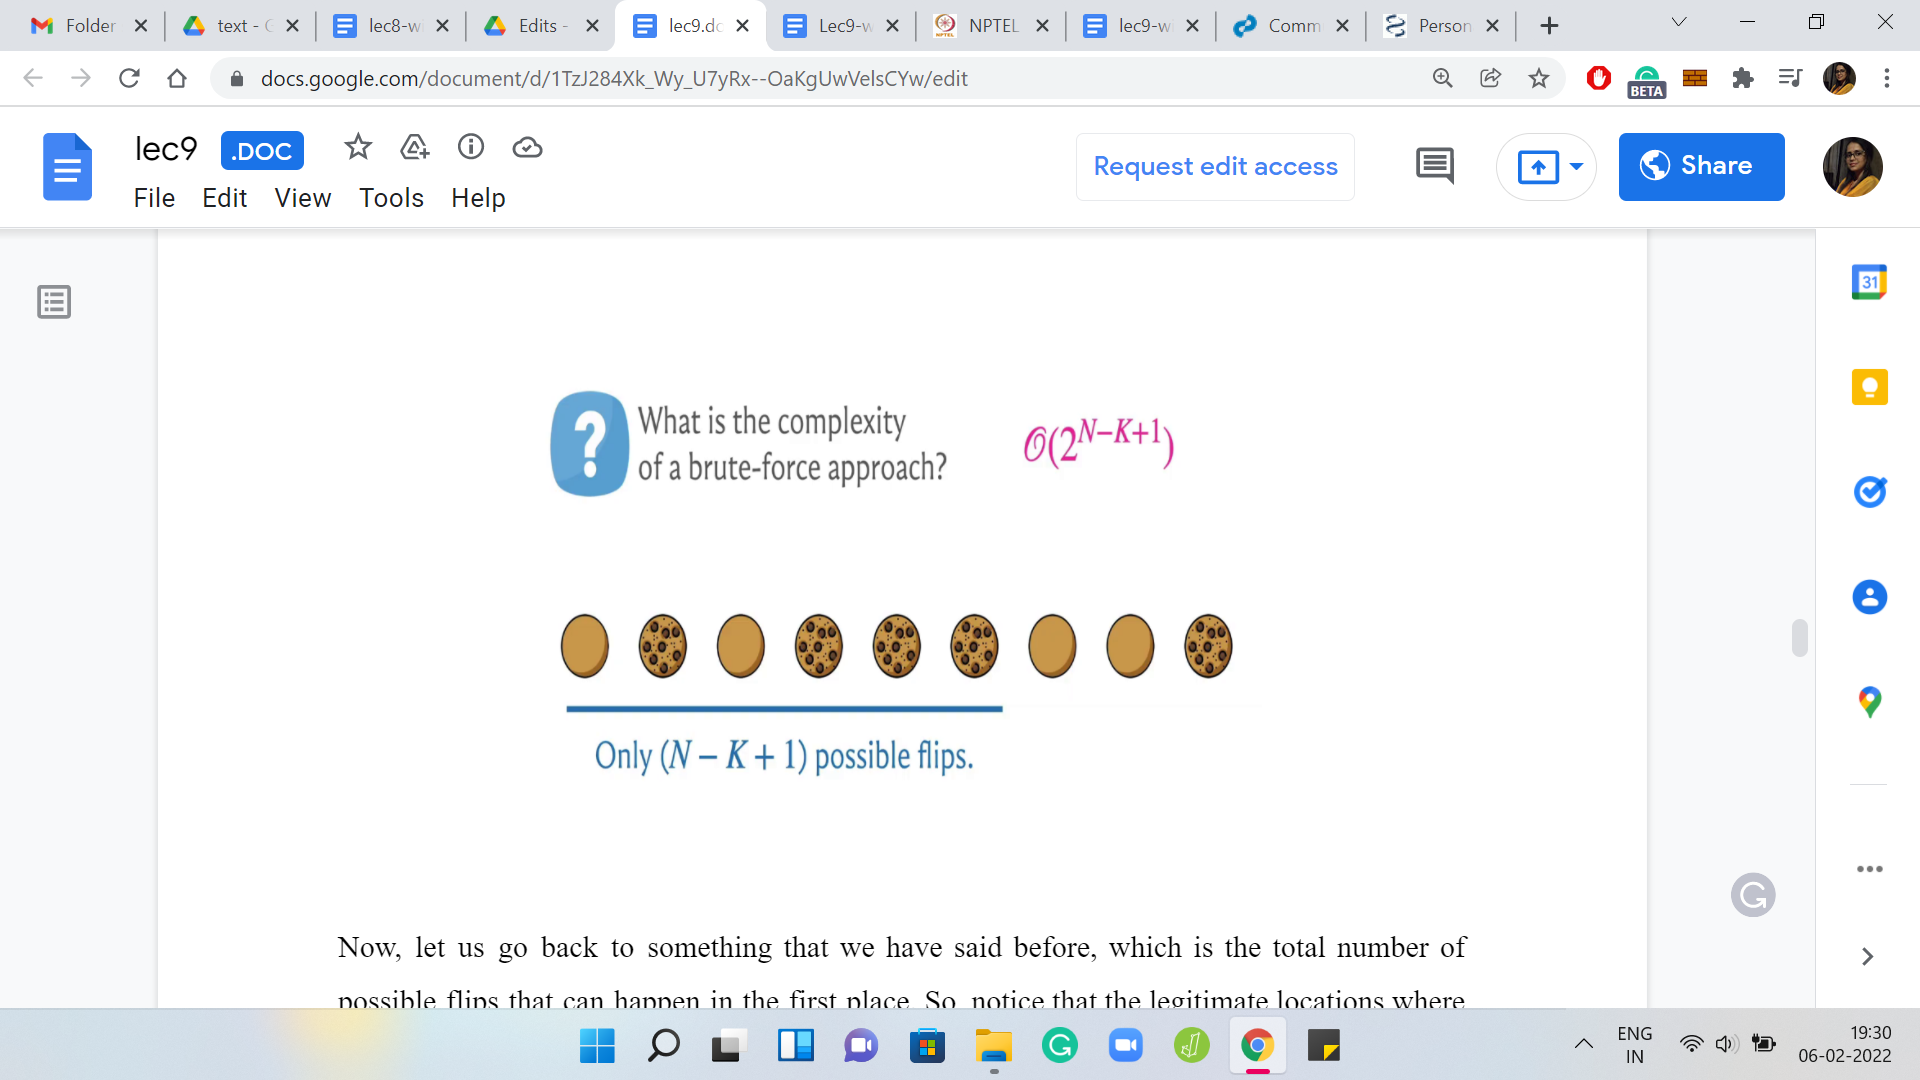Close the NPTEL tab
This screenshot has height=1080, width=1920.
(1042, 26)
